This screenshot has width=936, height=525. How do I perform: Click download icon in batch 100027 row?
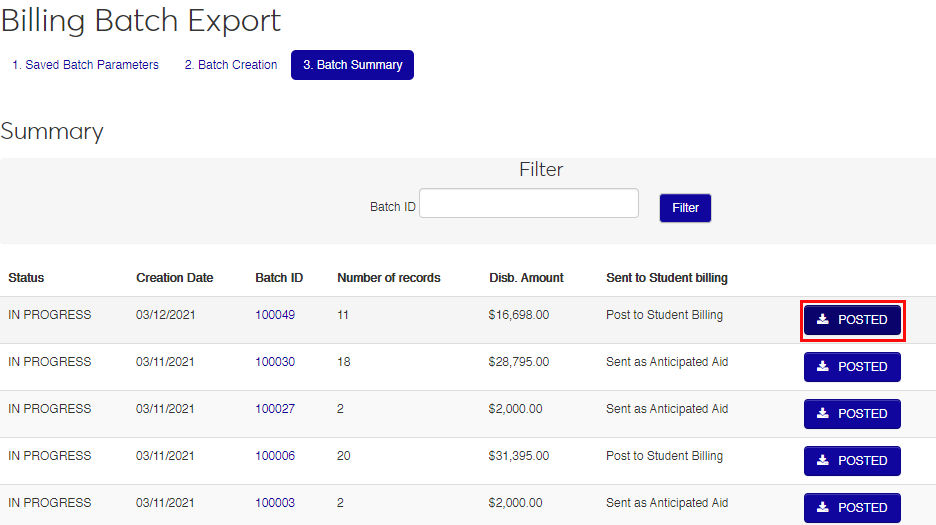coord(823,414)
